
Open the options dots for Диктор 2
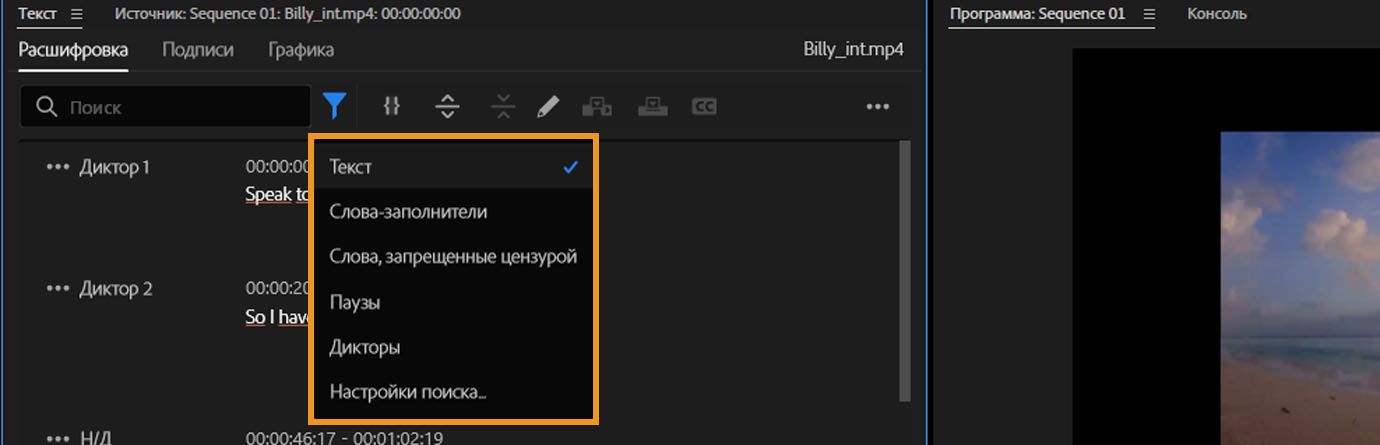tap(58, 289)
